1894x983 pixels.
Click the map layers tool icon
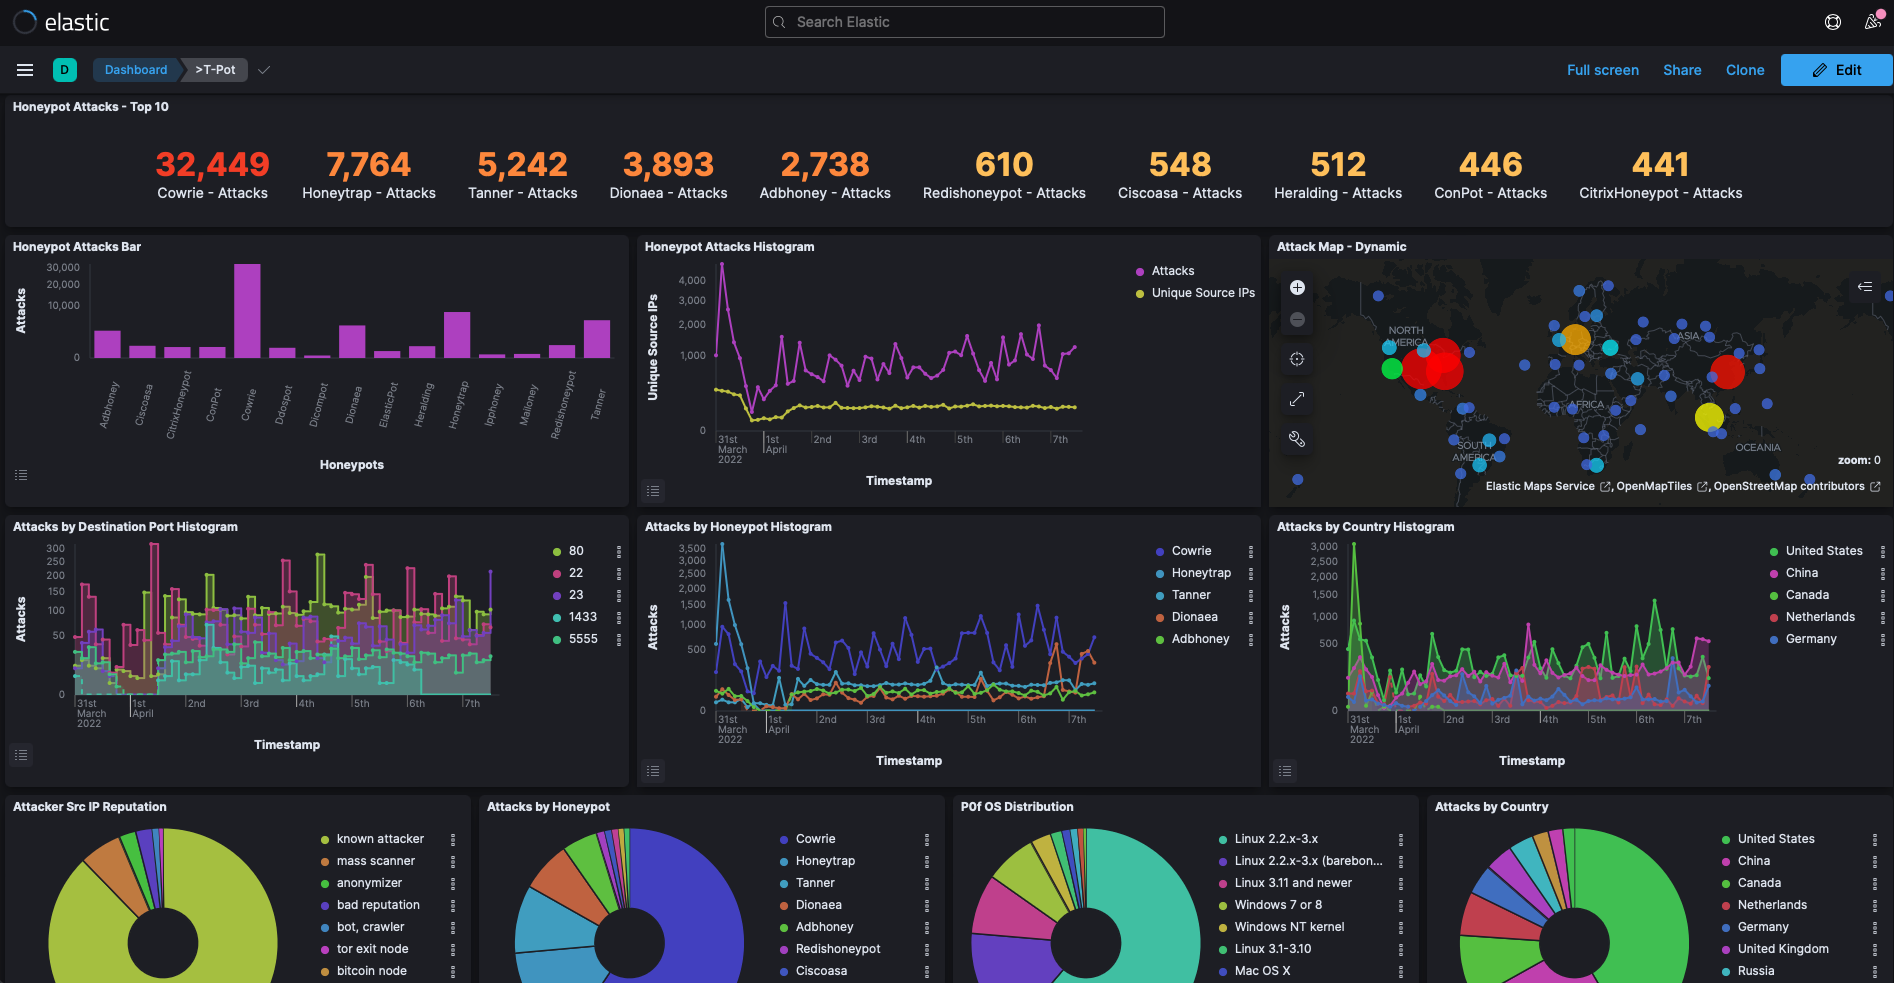click(1297, 439)
